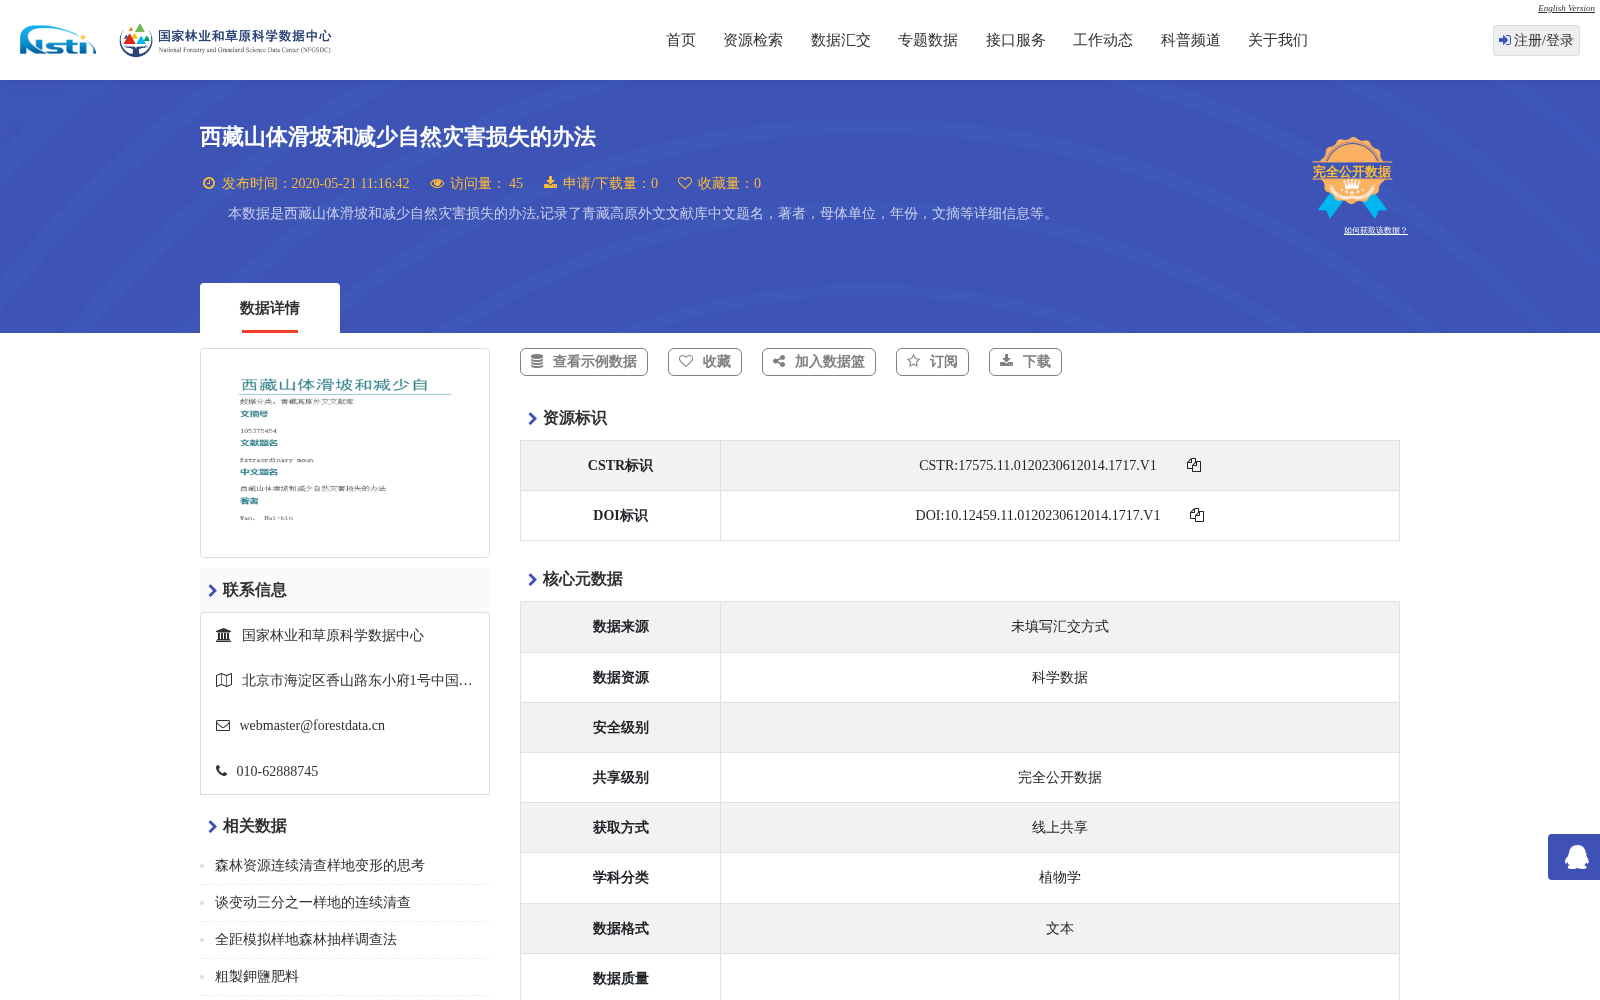
Task: Click the download icon next to 申请/下载量
Action: pos(550,182)
